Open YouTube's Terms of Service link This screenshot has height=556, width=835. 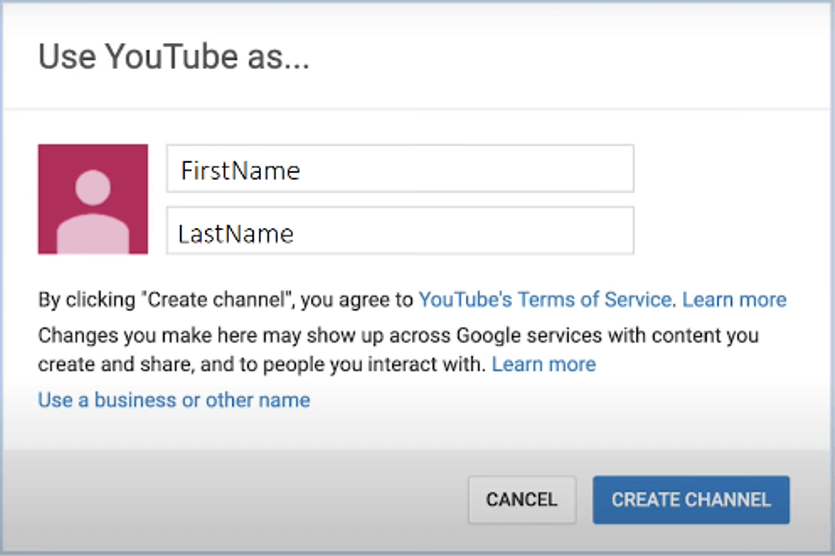(x=545, y=299)
